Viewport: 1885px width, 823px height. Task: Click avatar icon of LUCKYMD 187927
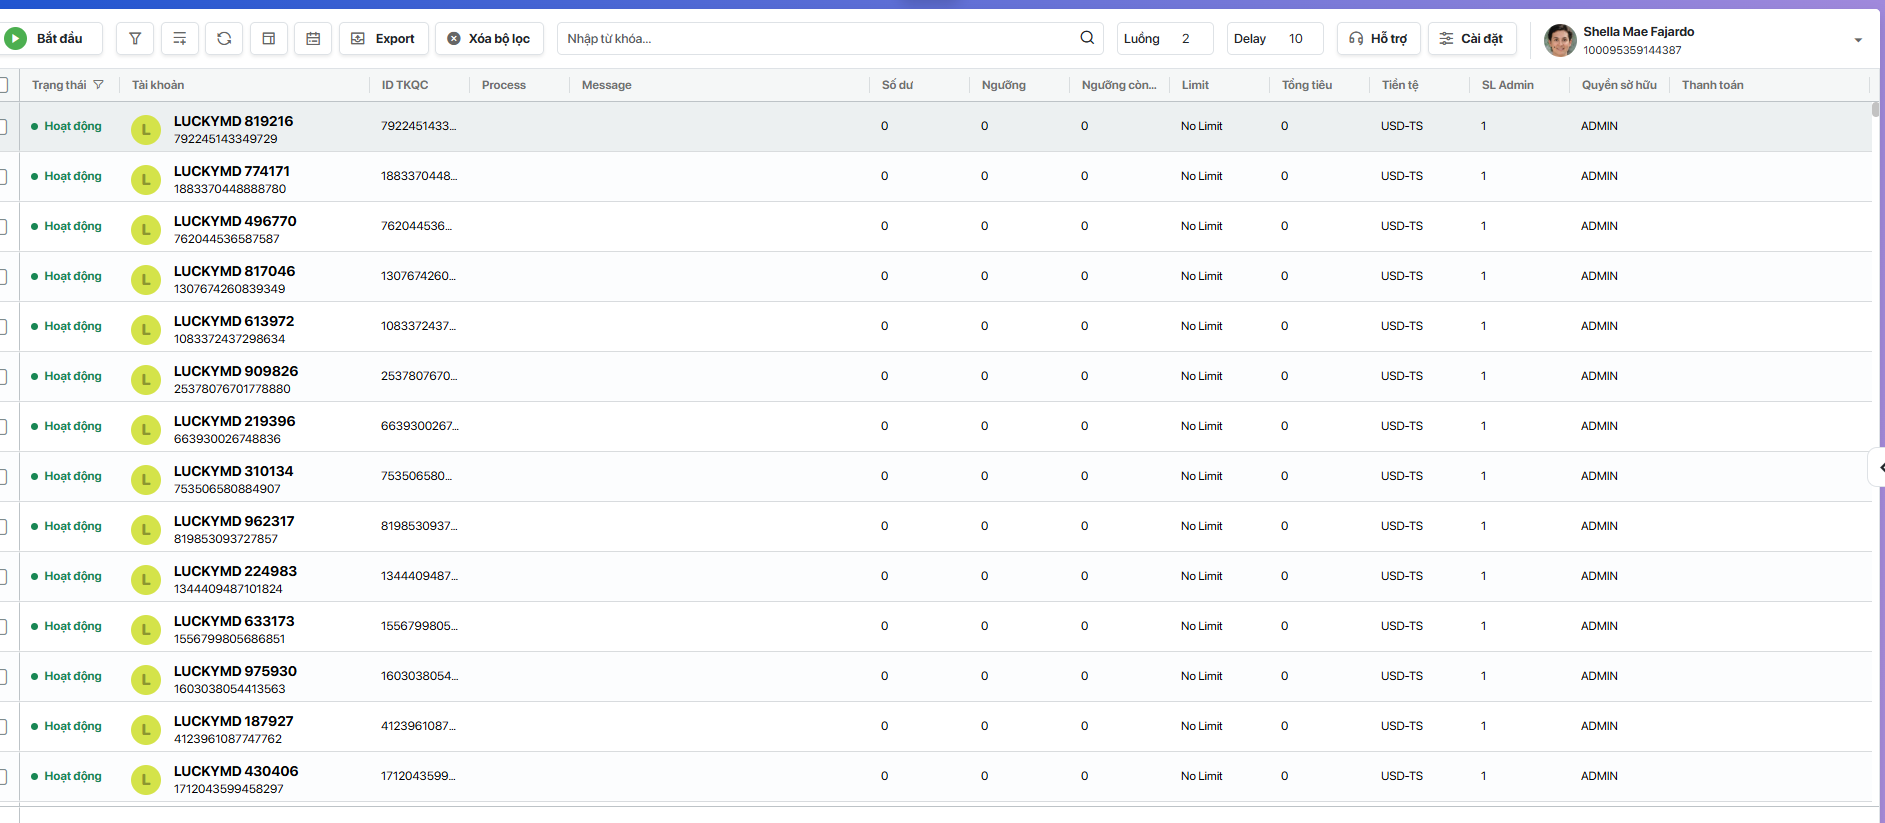(x=146, y=729)
